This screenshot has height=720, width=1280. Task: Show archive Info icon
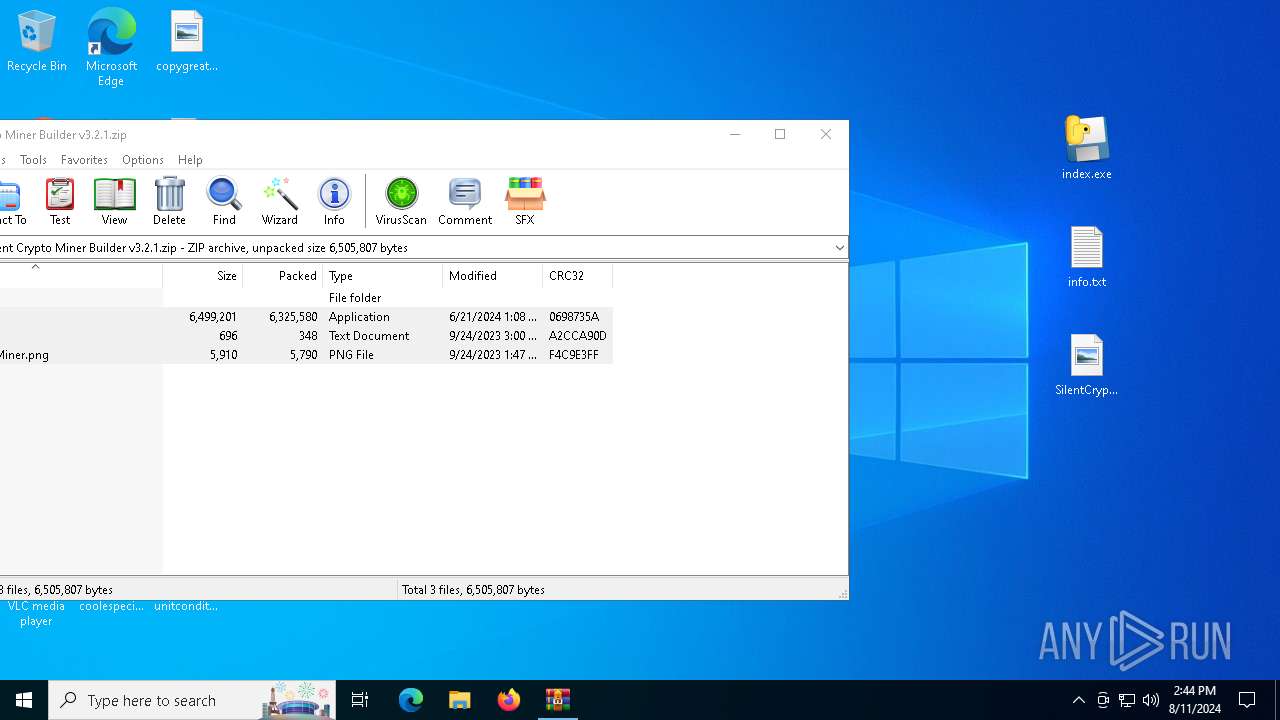334,201
